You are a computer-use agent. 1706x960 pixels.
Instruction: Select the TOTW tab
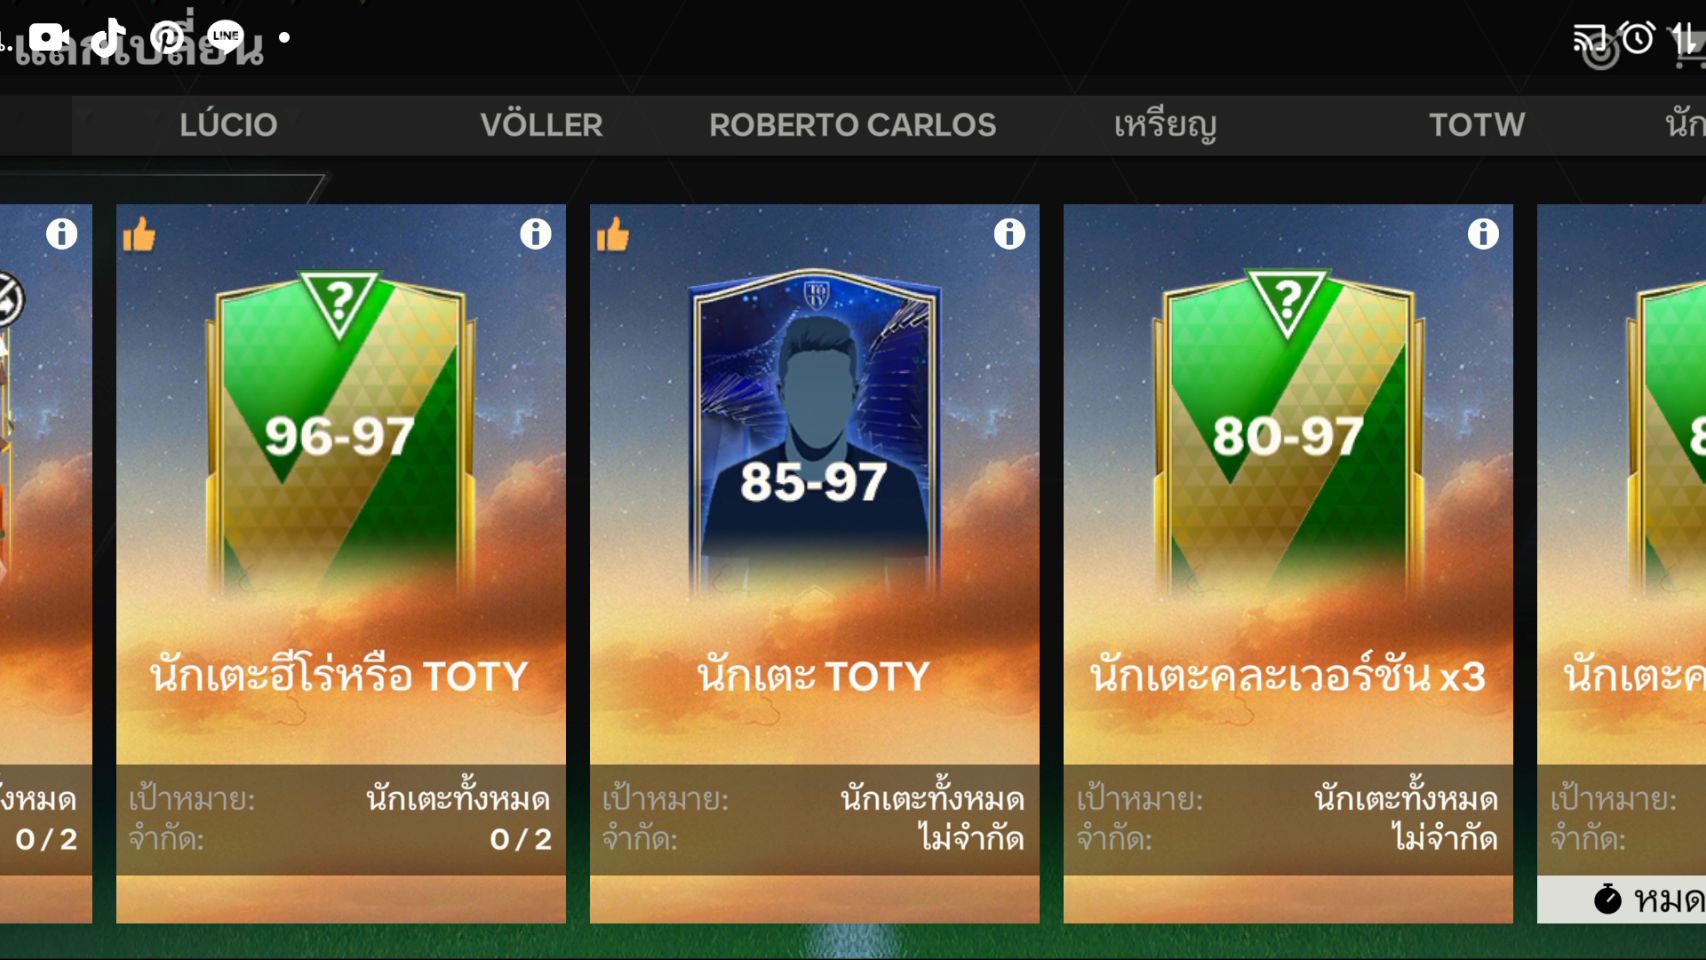pos(1477,125)
